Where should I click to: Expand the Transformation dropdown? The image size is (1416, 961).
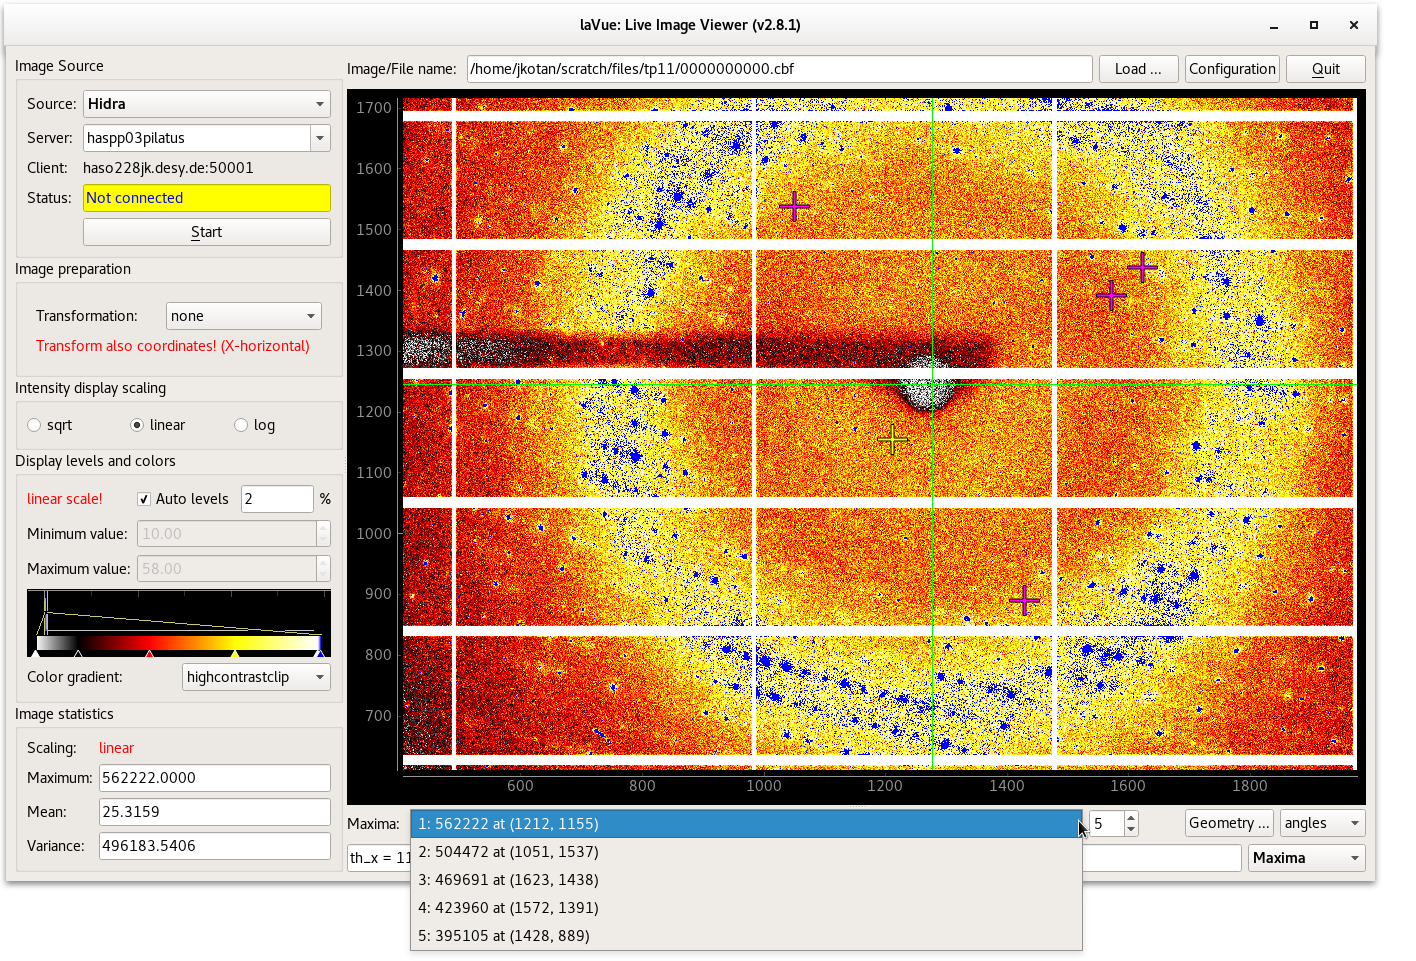point(243,316)
